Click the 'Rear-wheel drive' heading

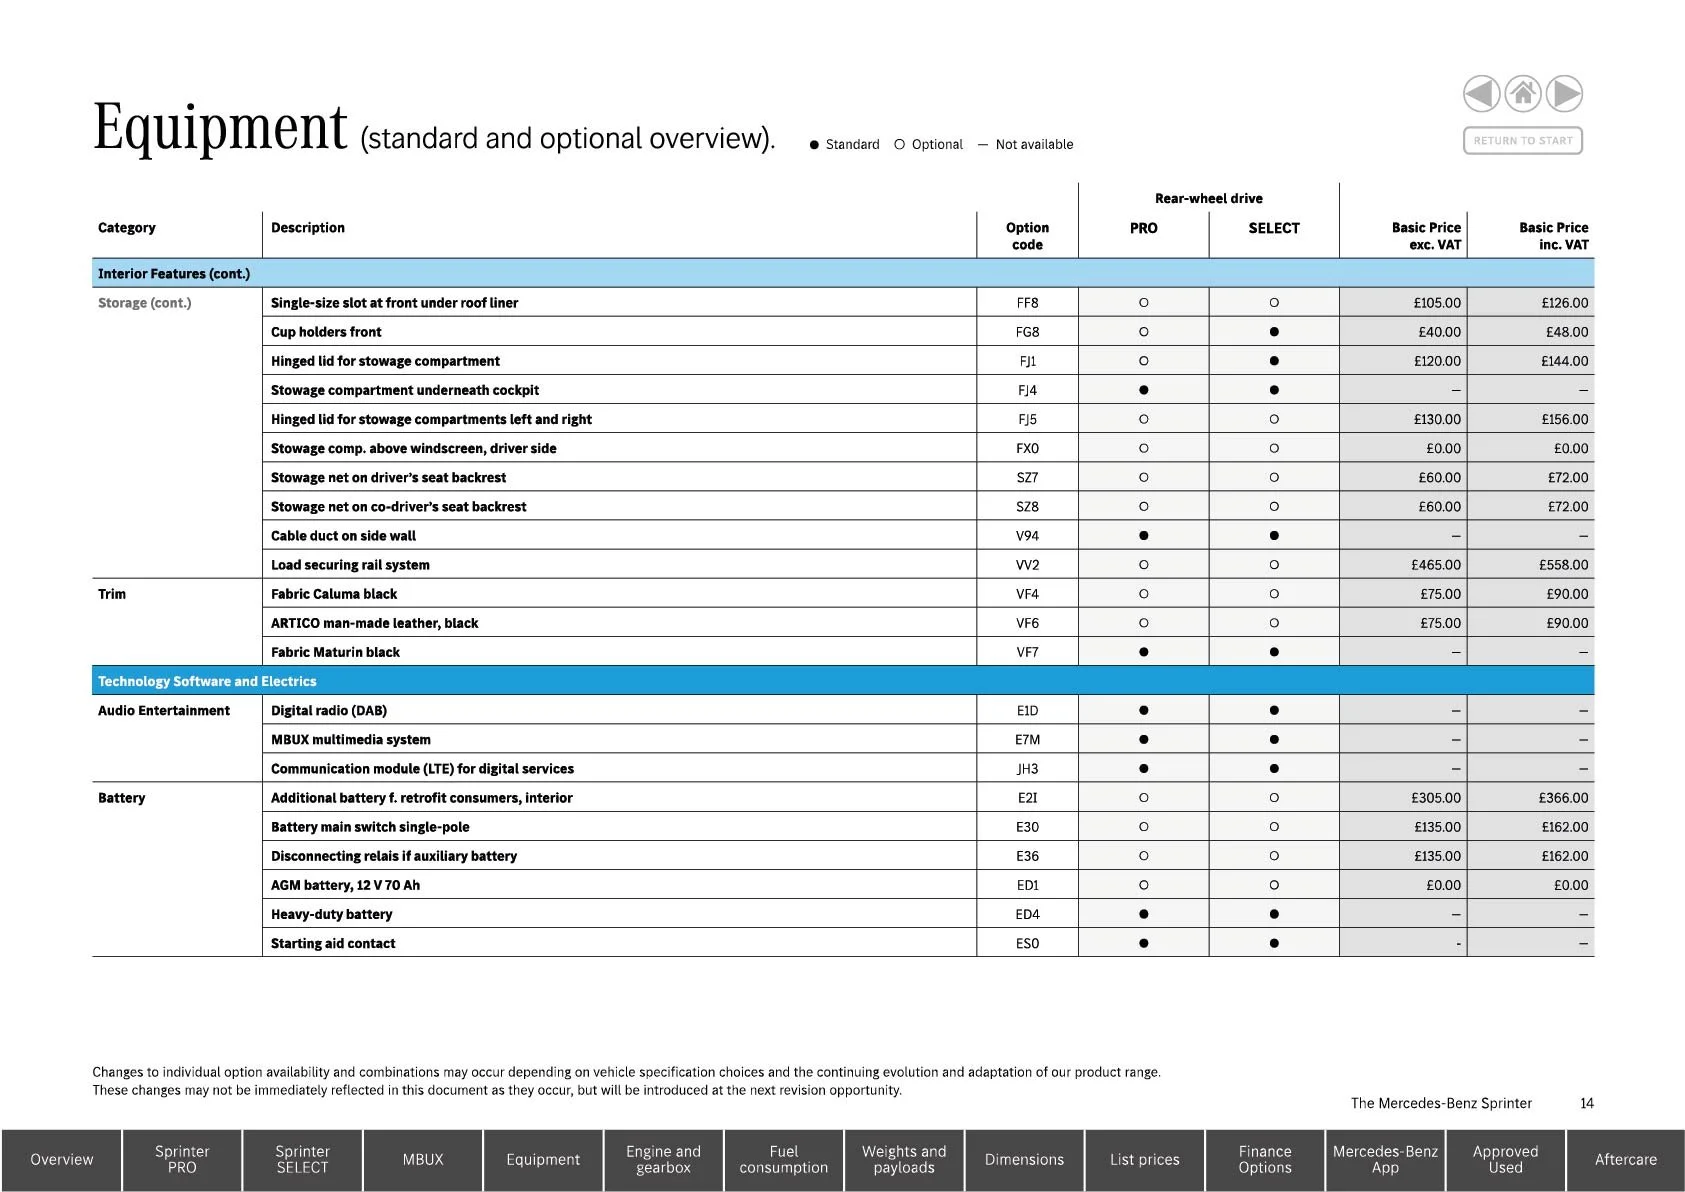tap(1209, 199)
